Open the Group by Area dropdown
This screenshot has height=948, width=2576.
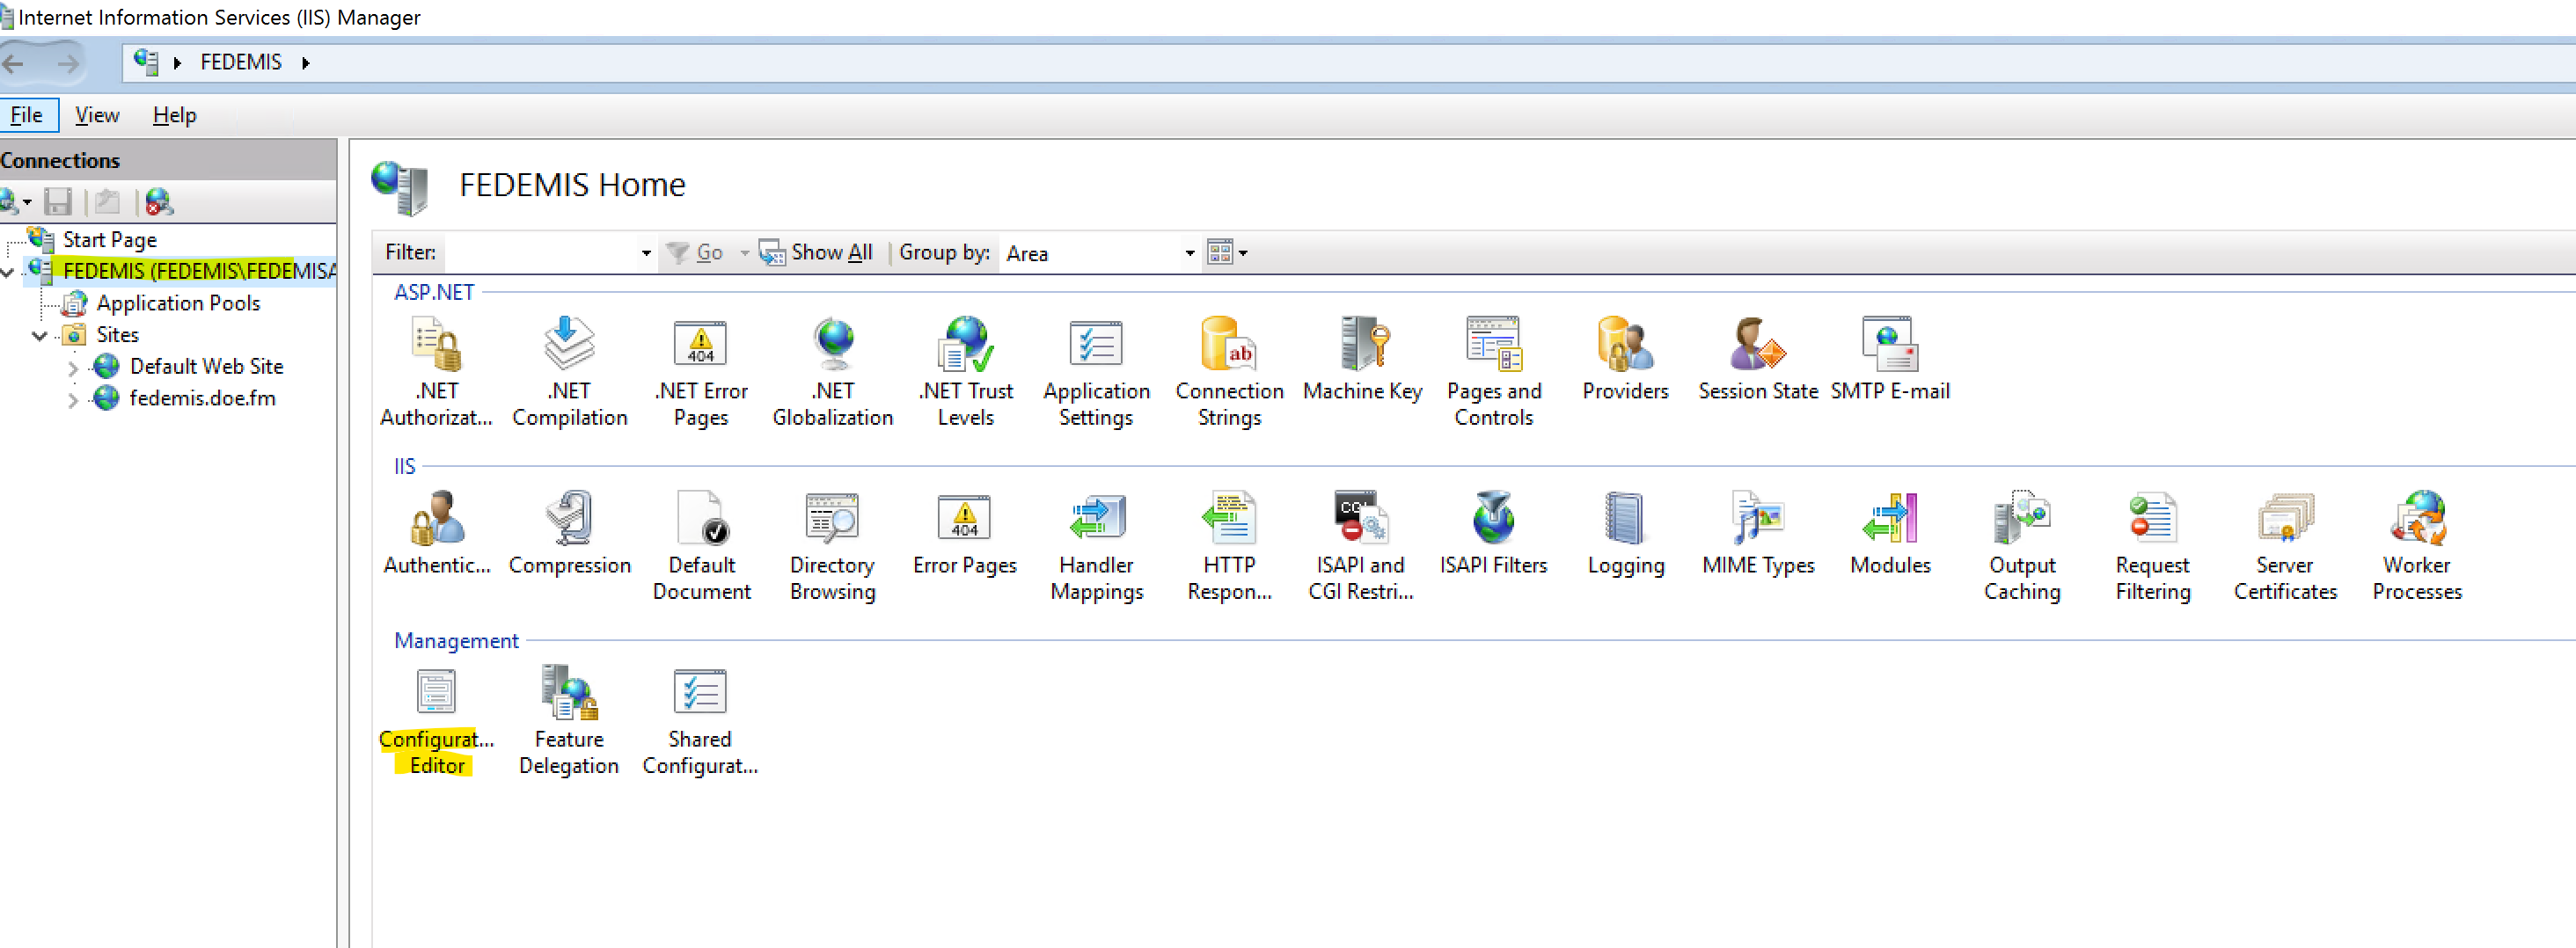coord(1189,254)
